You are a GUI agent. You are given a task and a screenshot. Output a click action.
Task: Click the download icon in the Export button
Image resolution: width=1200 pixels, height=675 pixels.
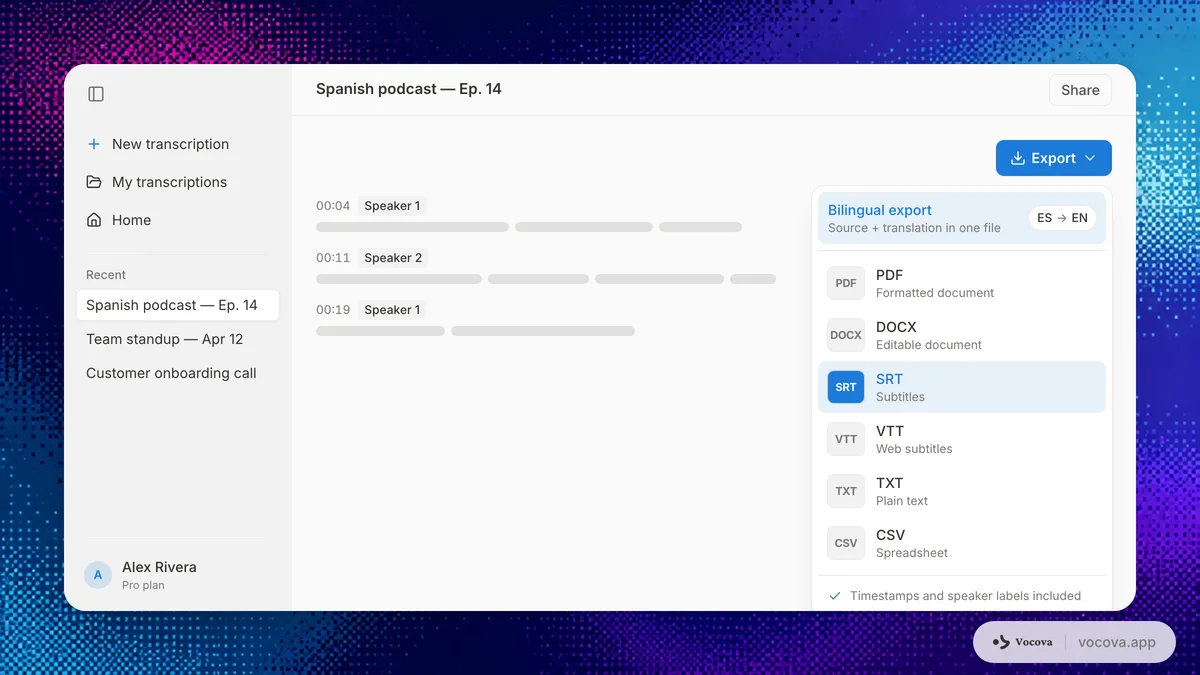point(1018,158)
